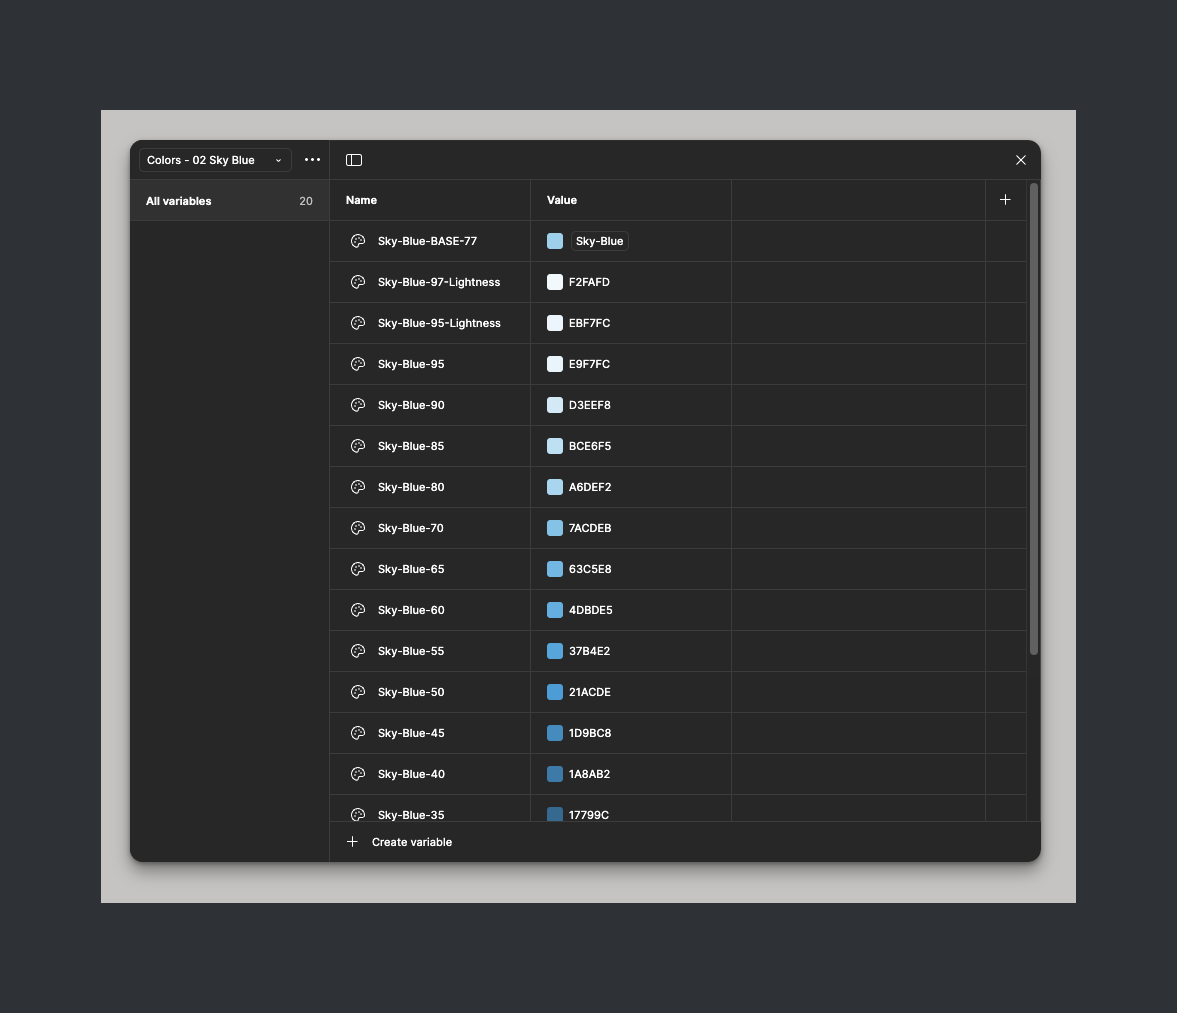Click the Name column header
The height and width of the screenshot is (1013, 1177).
(x=361, y=200)
